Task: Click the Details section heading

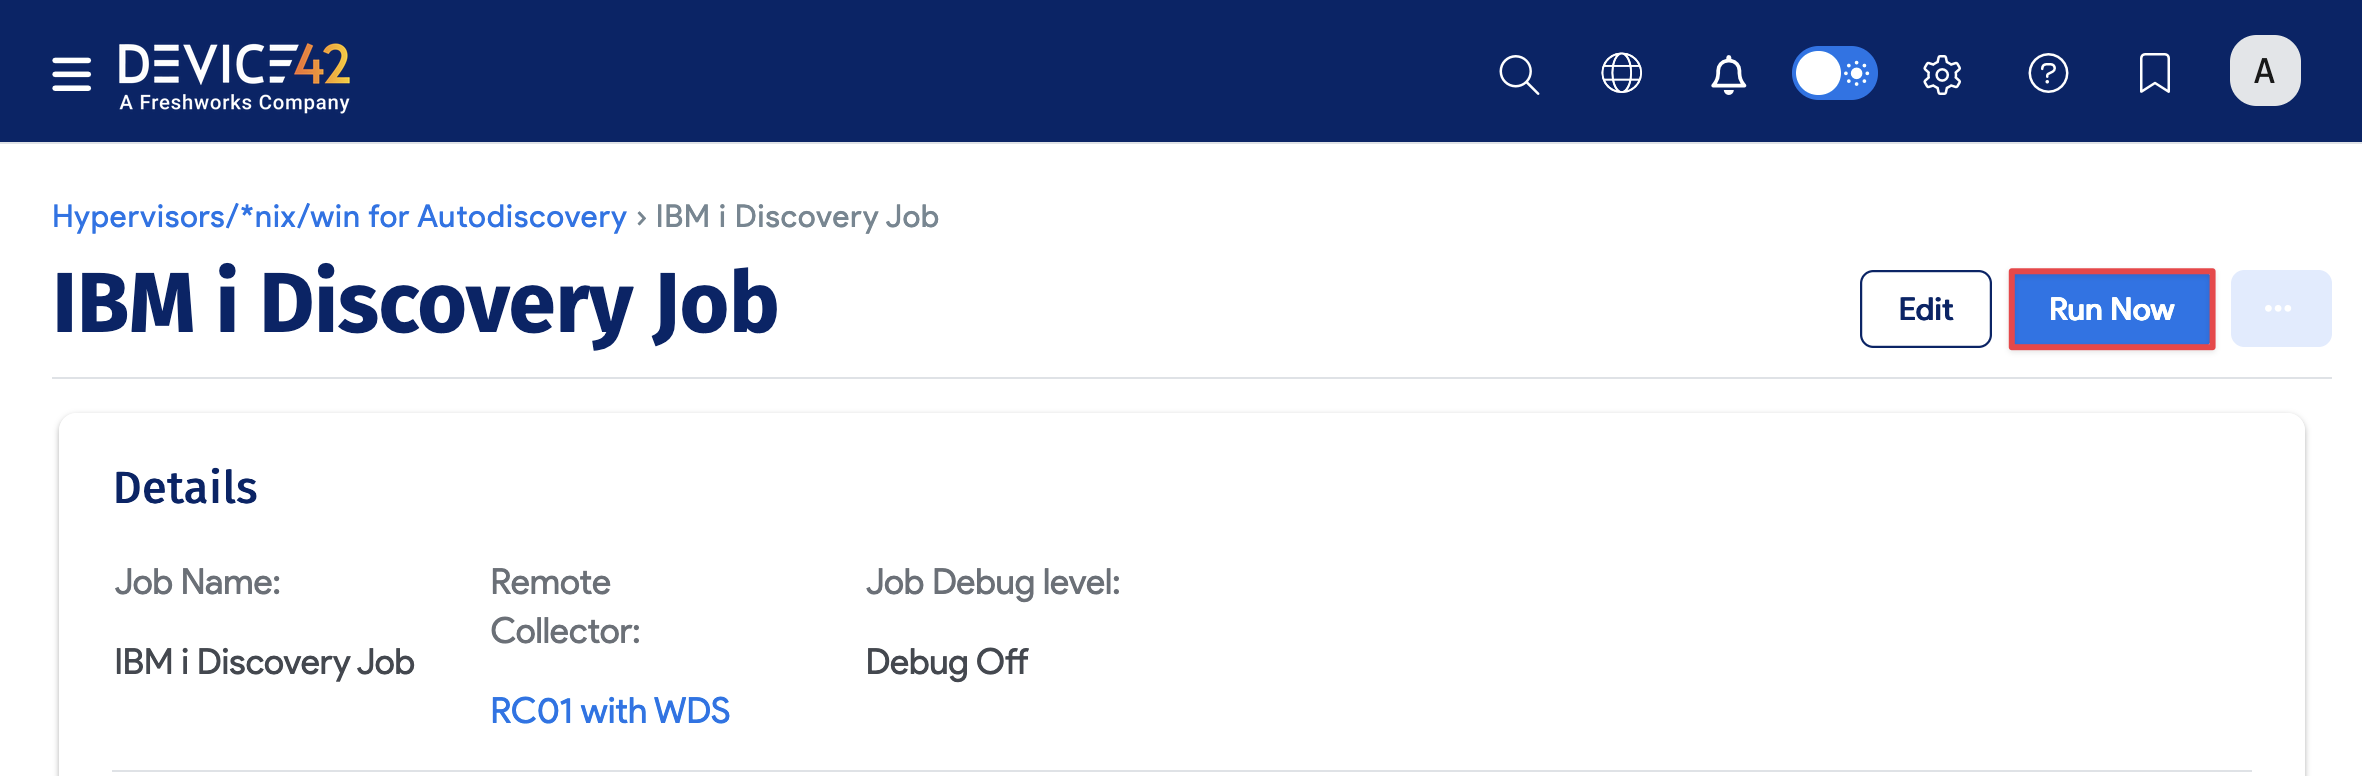Action: pos(186,488)
